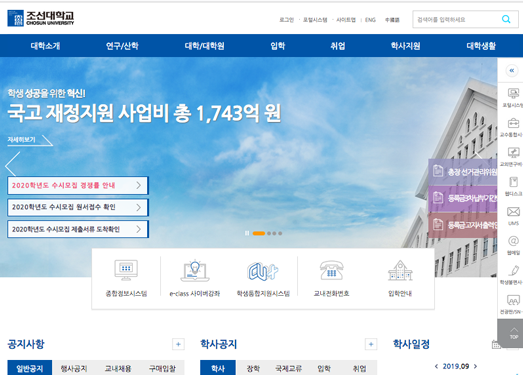Click the 학사일정 calendar icon
This screenshot has width=523, height=375.
pyautogui.click(x=496, y=344)
